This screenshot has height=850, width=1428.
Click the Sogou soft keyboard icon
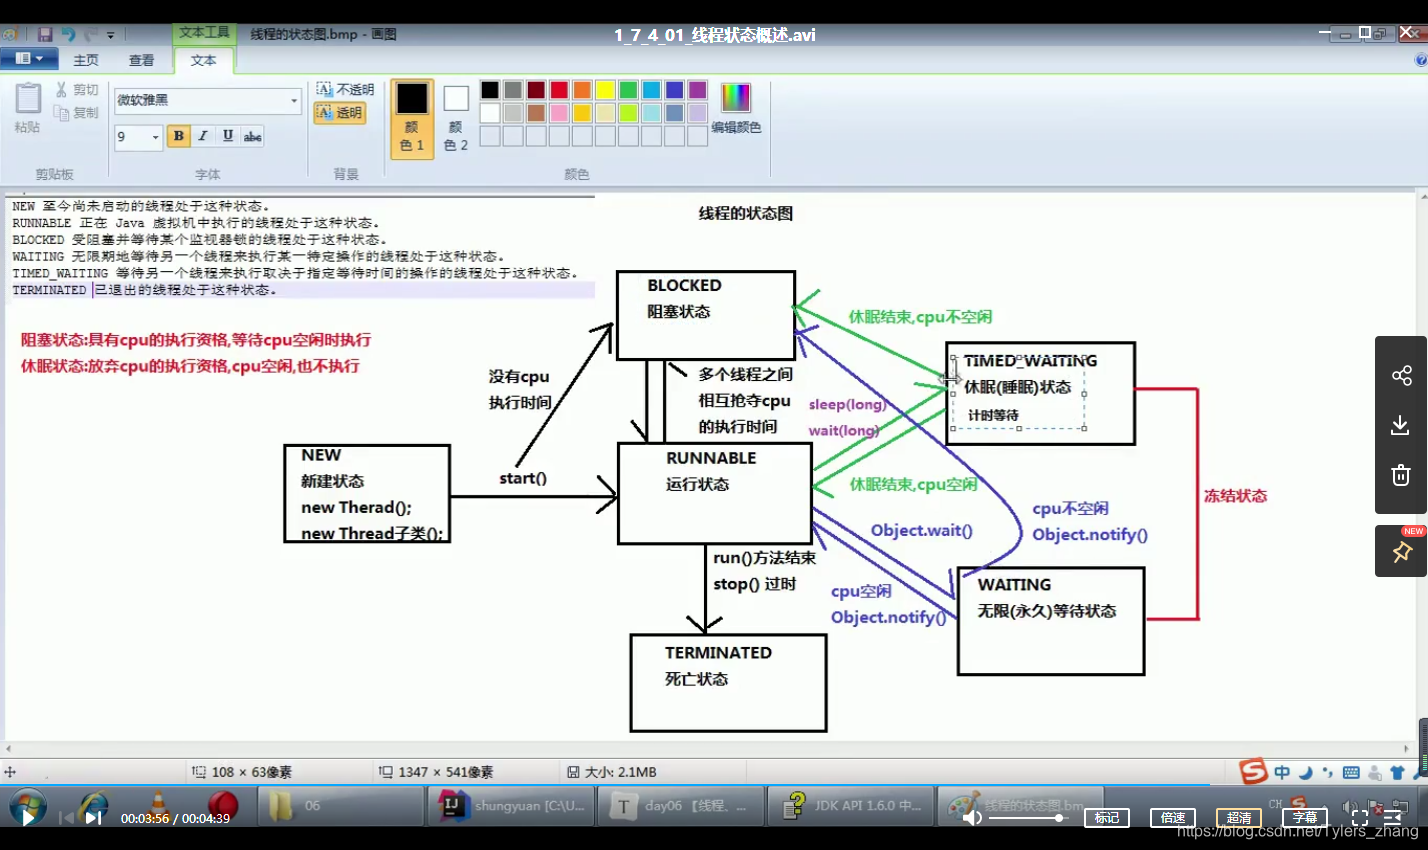(x=1351, y=772)
